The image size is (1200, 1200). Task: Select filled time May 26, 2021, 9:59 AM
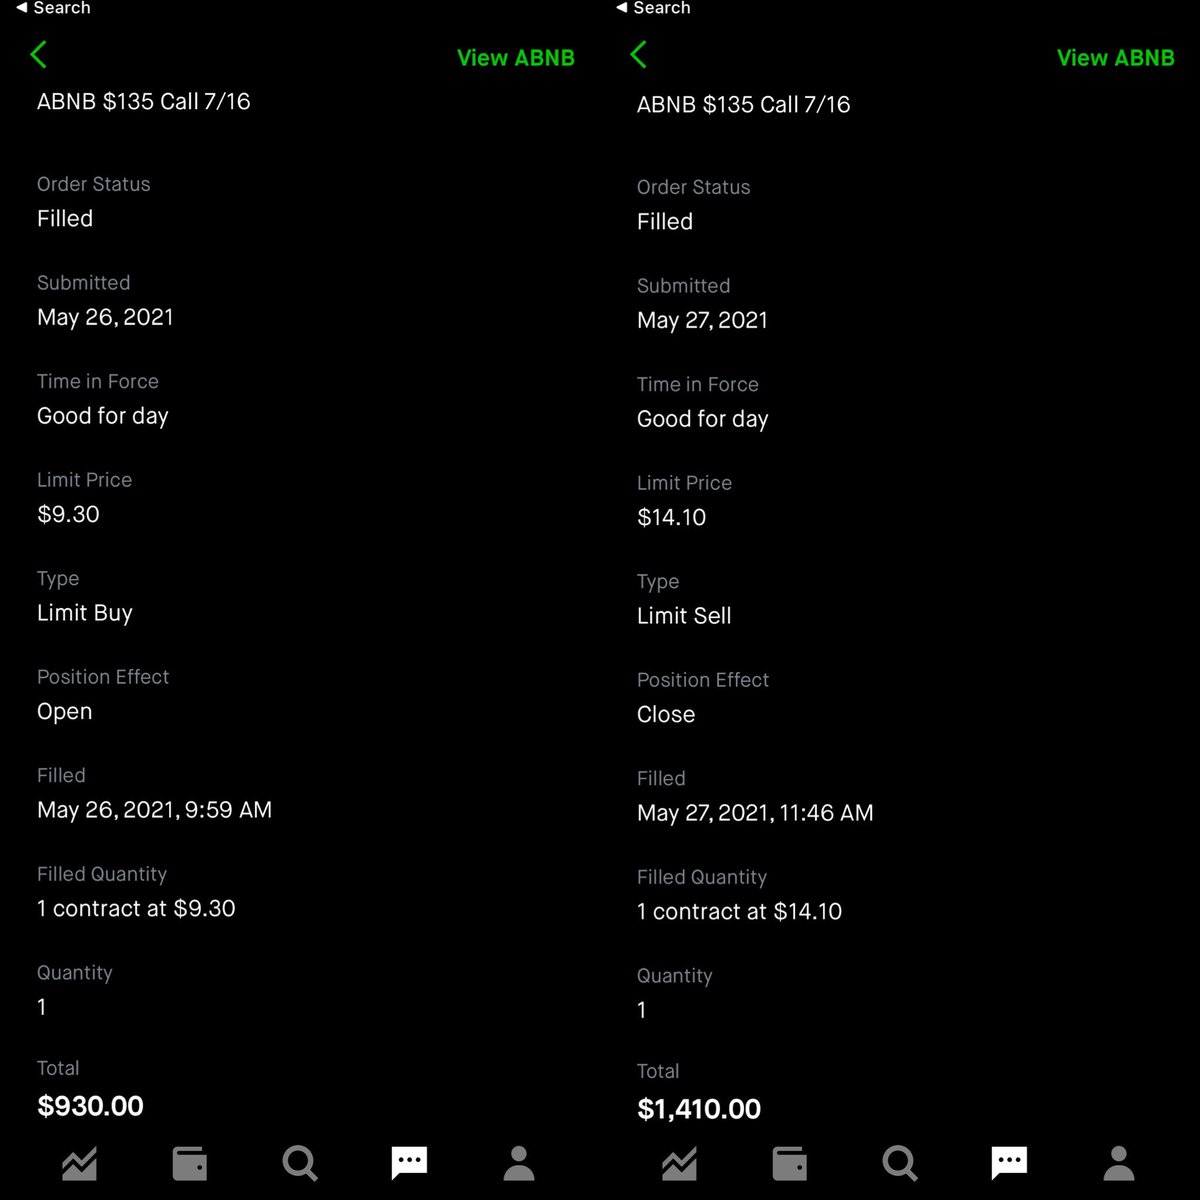coord(155,810)
